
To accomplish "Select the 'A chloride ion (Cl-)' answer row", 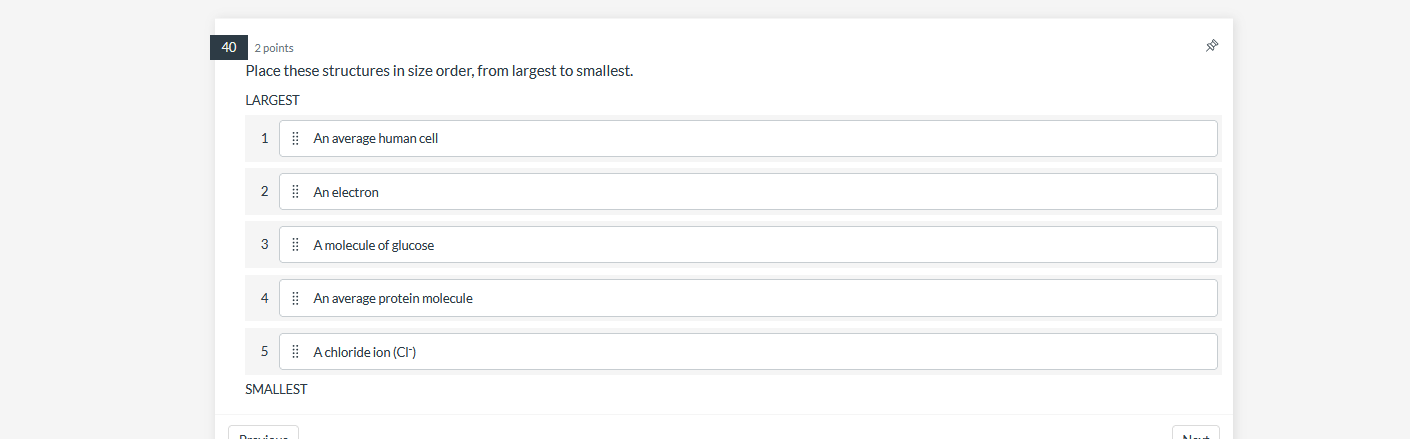I will tap(748, 352).
